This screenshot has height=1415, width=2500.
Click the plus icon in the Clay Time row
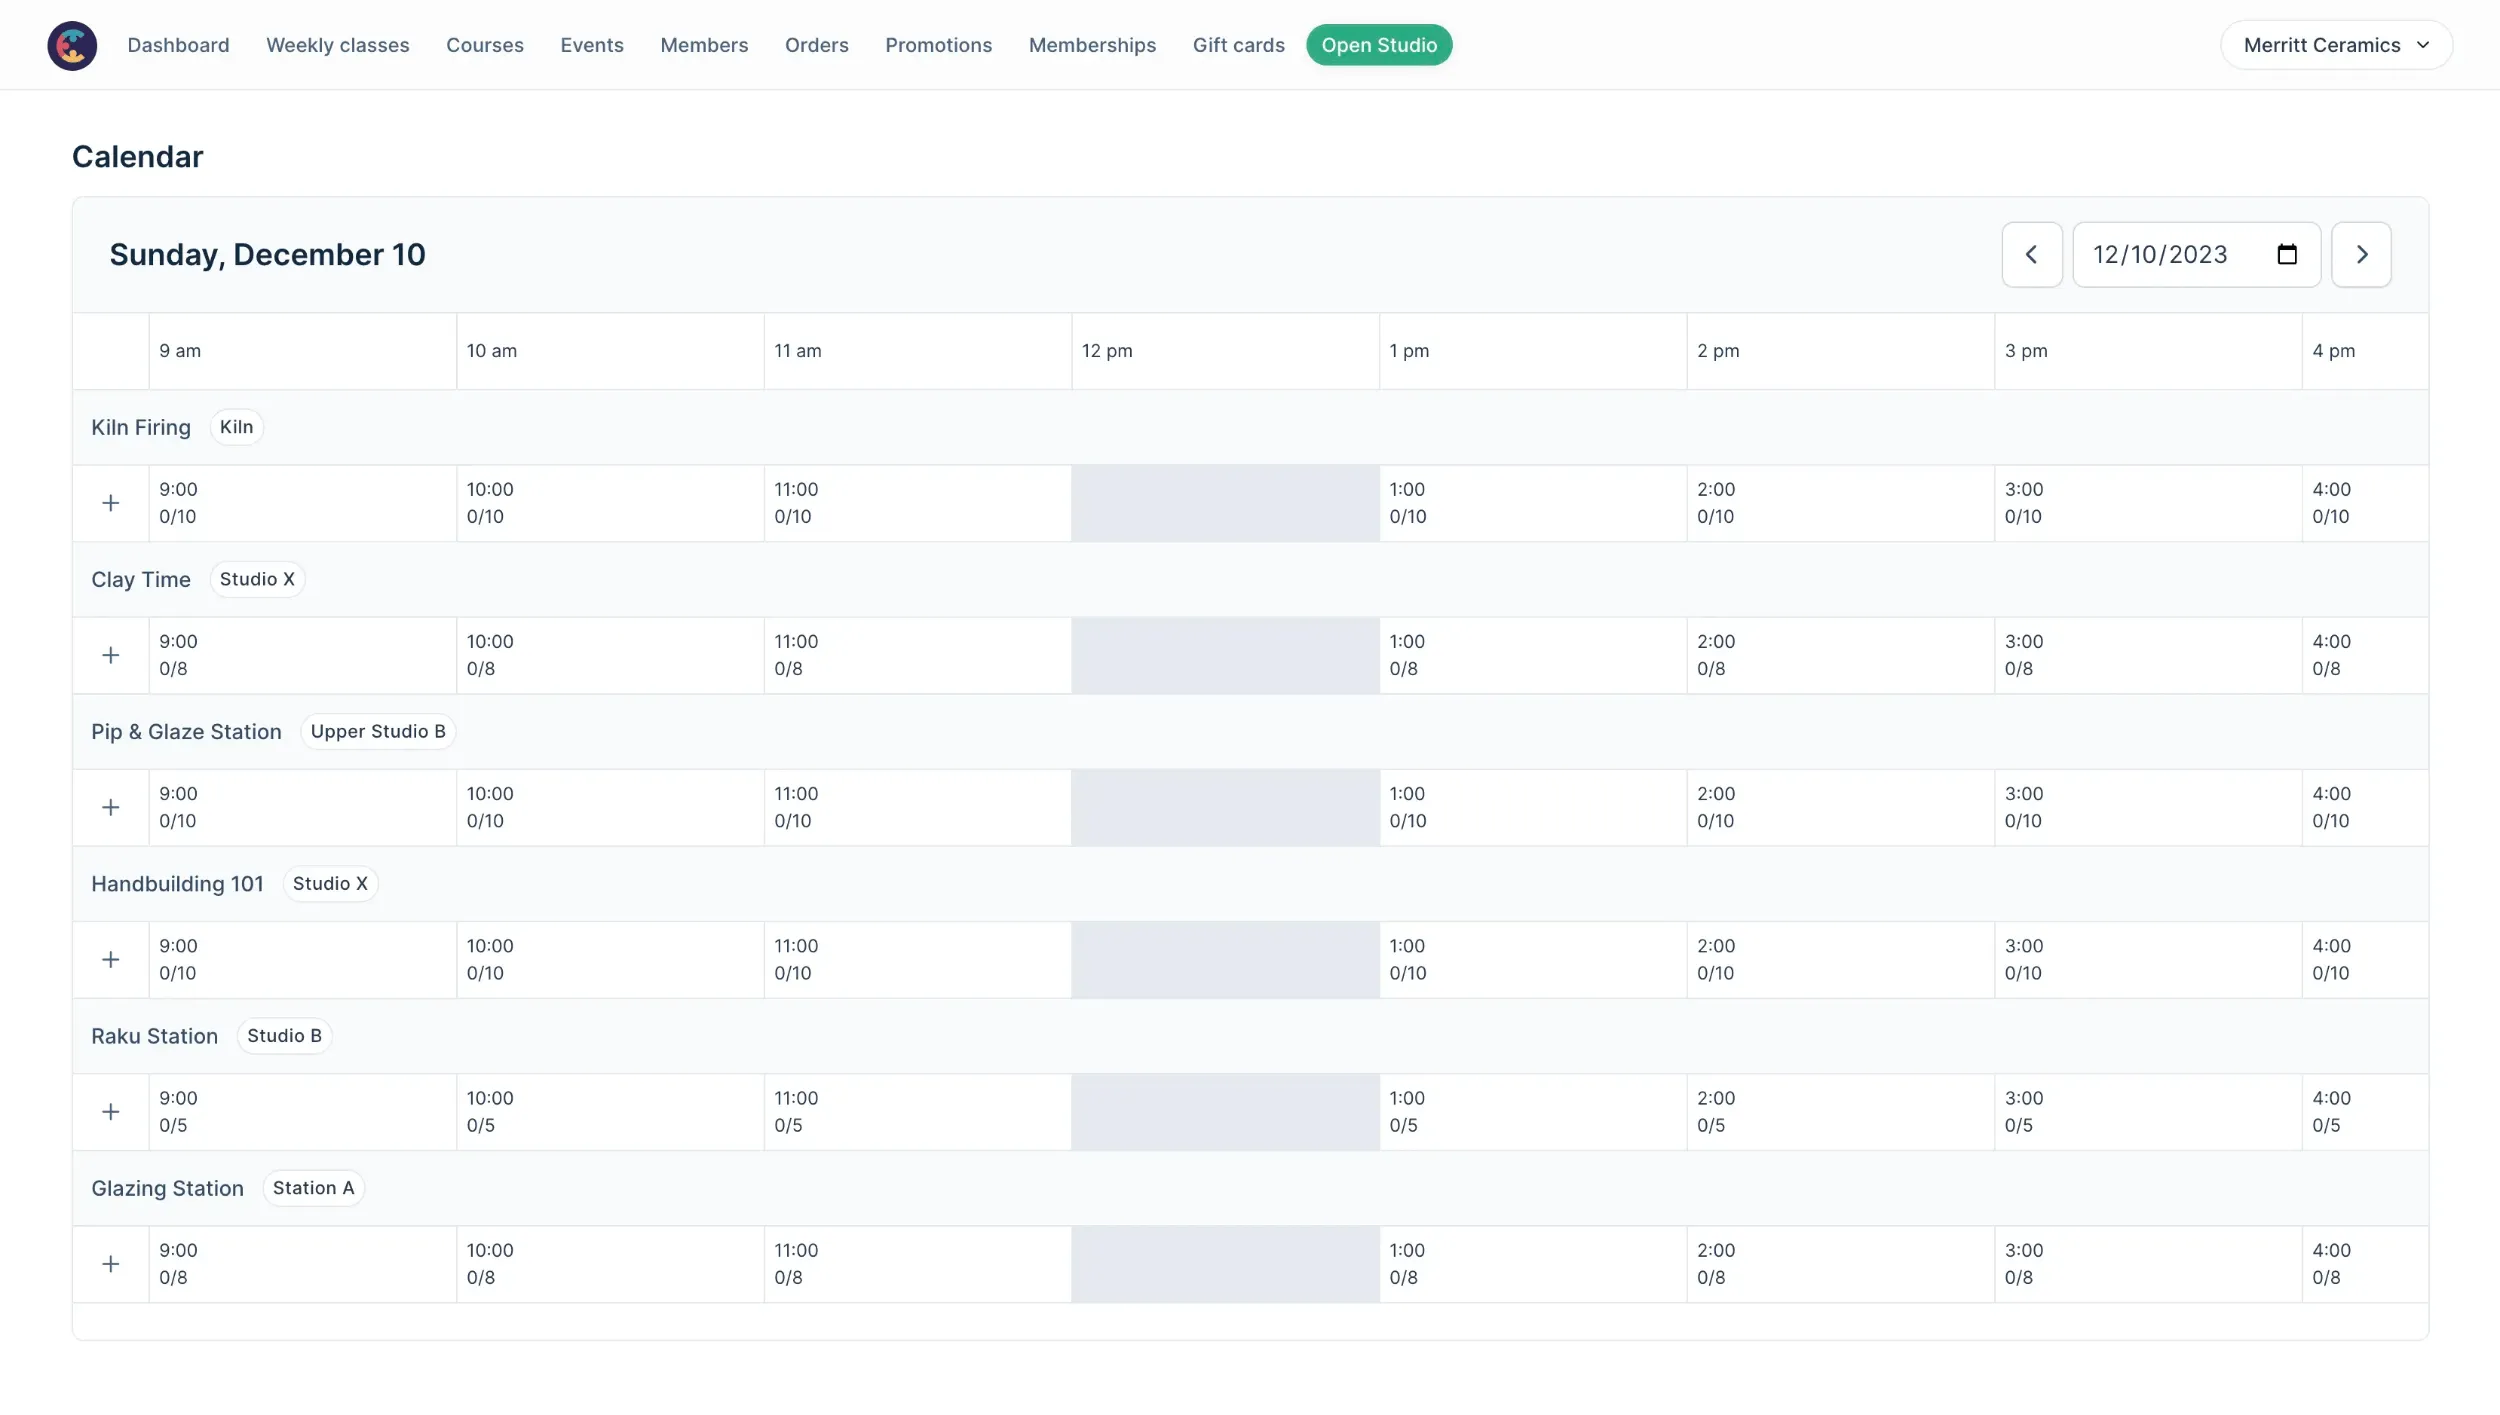[111, 655]
